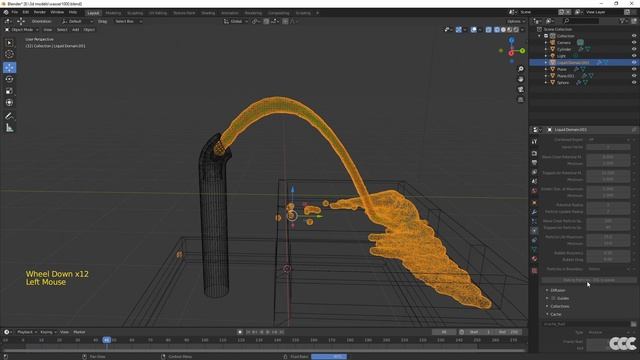
Task: Switch perspective/orthographic grid icon
Action: [x=521, y=100]
